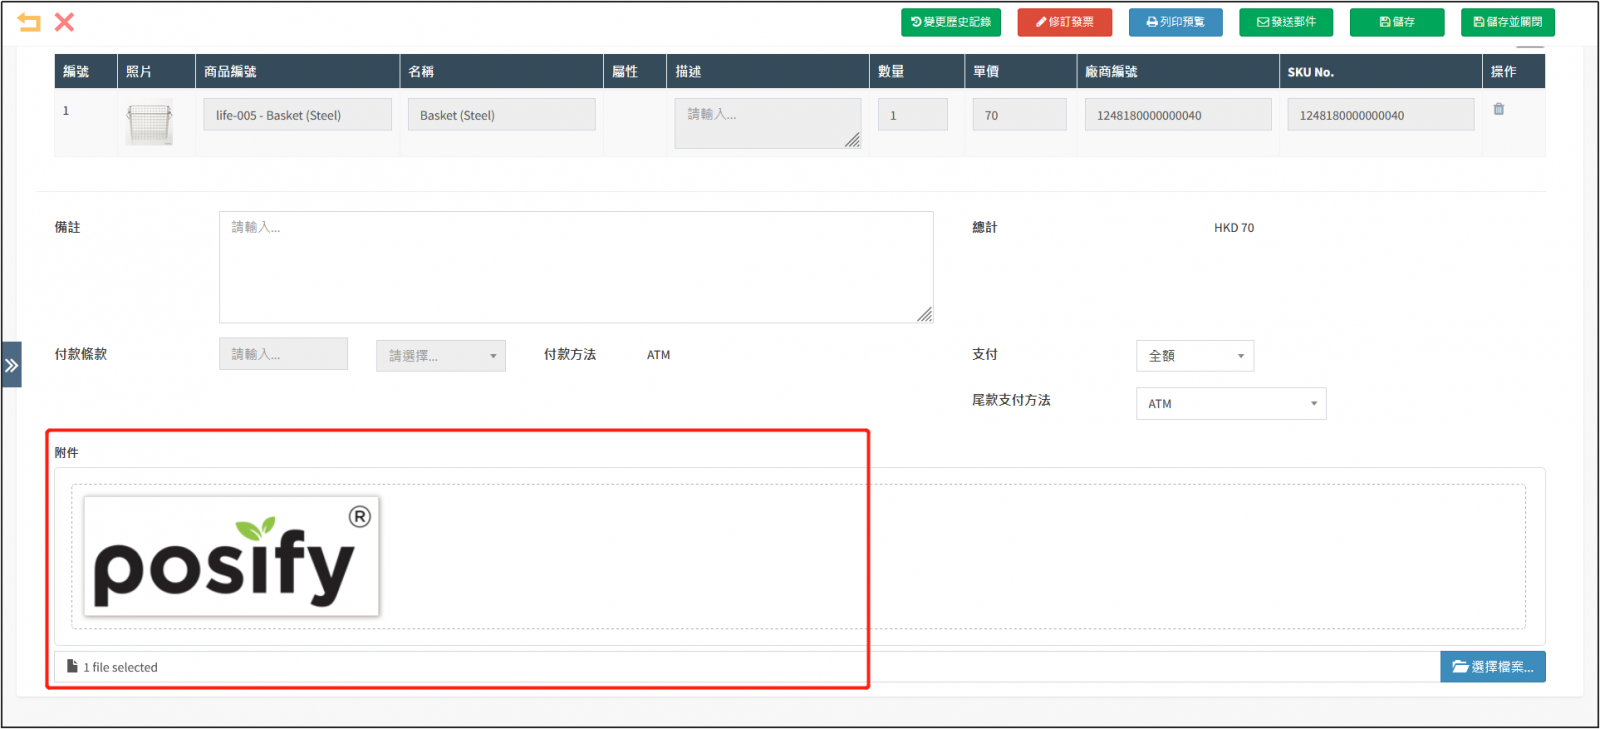The height and width of the screenshot is (729, 1600).
Task: Click the 儲存 save button
Action: pos(1397,22)
